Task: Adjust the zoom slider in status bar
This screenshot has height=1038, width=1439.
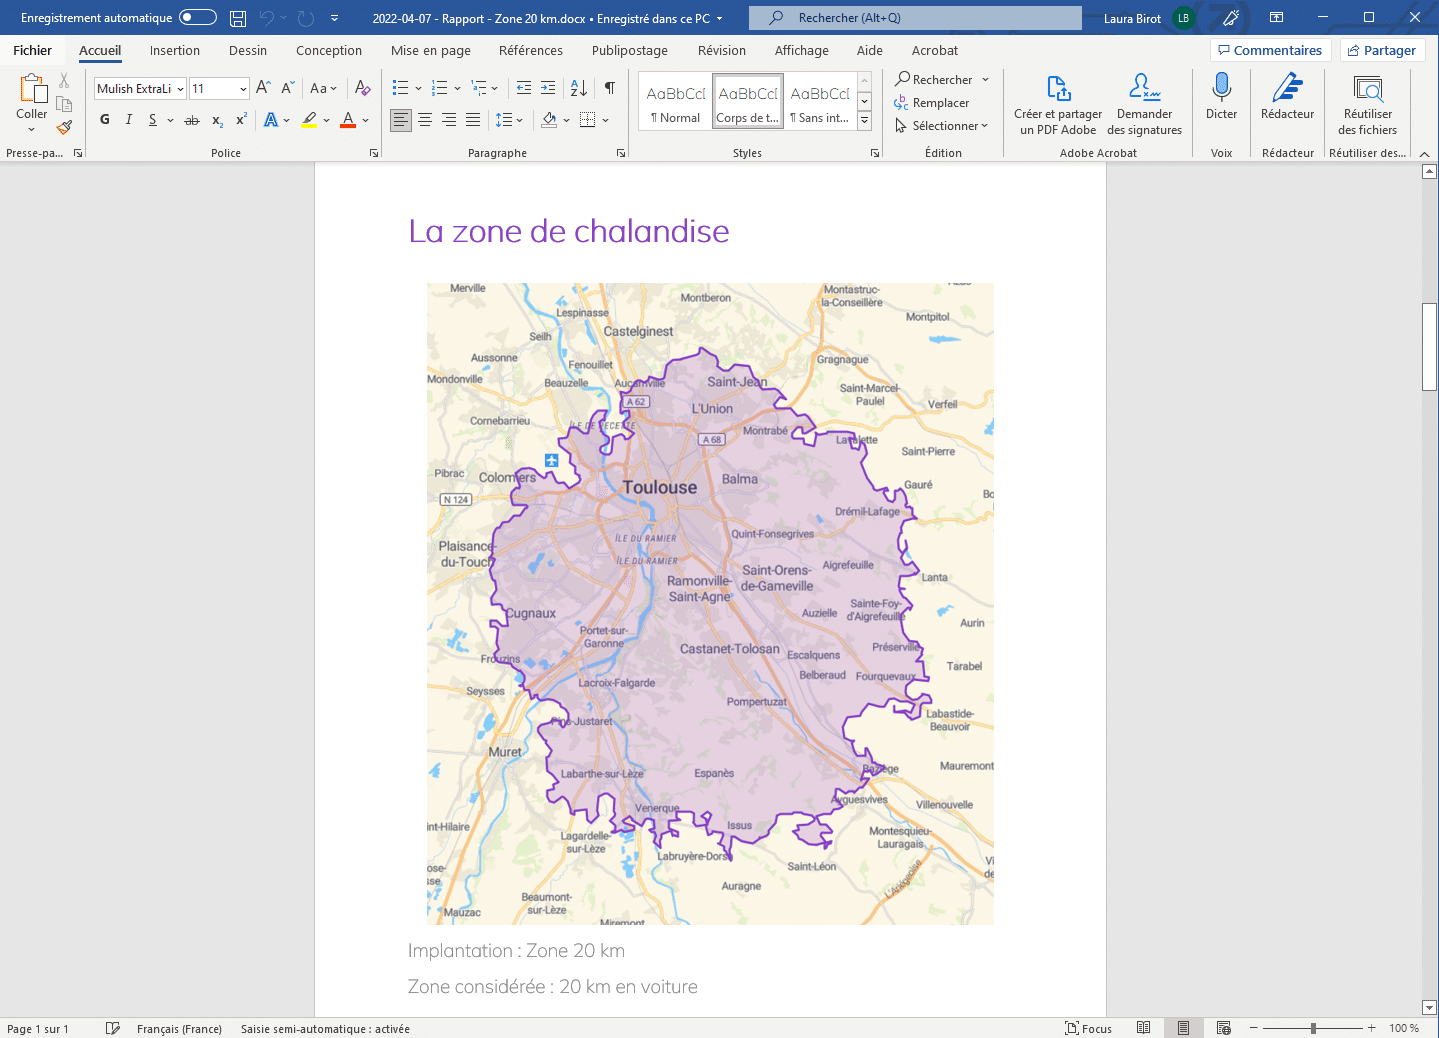Action: point(1313,1028)
